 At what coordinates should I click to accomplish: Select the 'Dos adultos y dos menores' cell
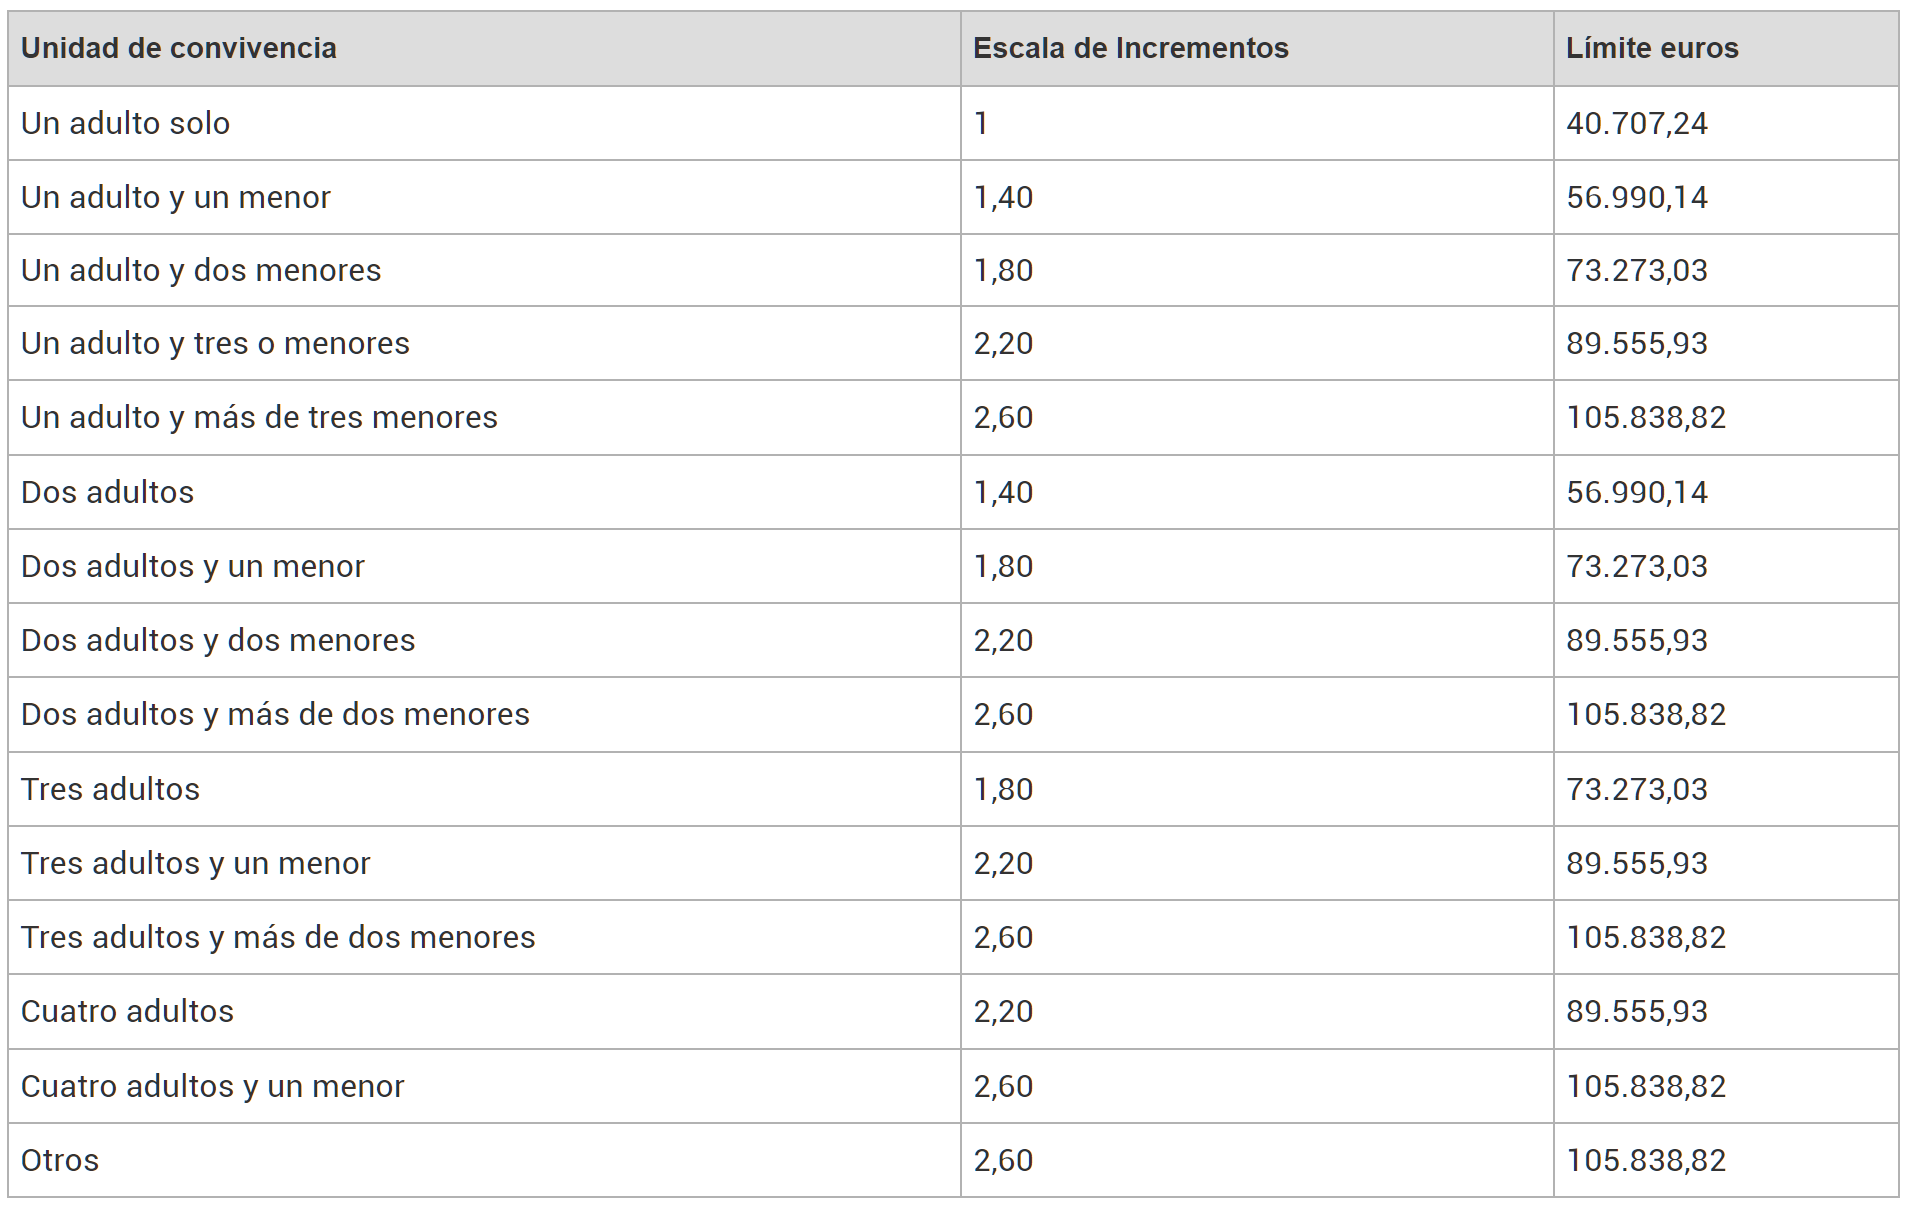click(217, 640)
